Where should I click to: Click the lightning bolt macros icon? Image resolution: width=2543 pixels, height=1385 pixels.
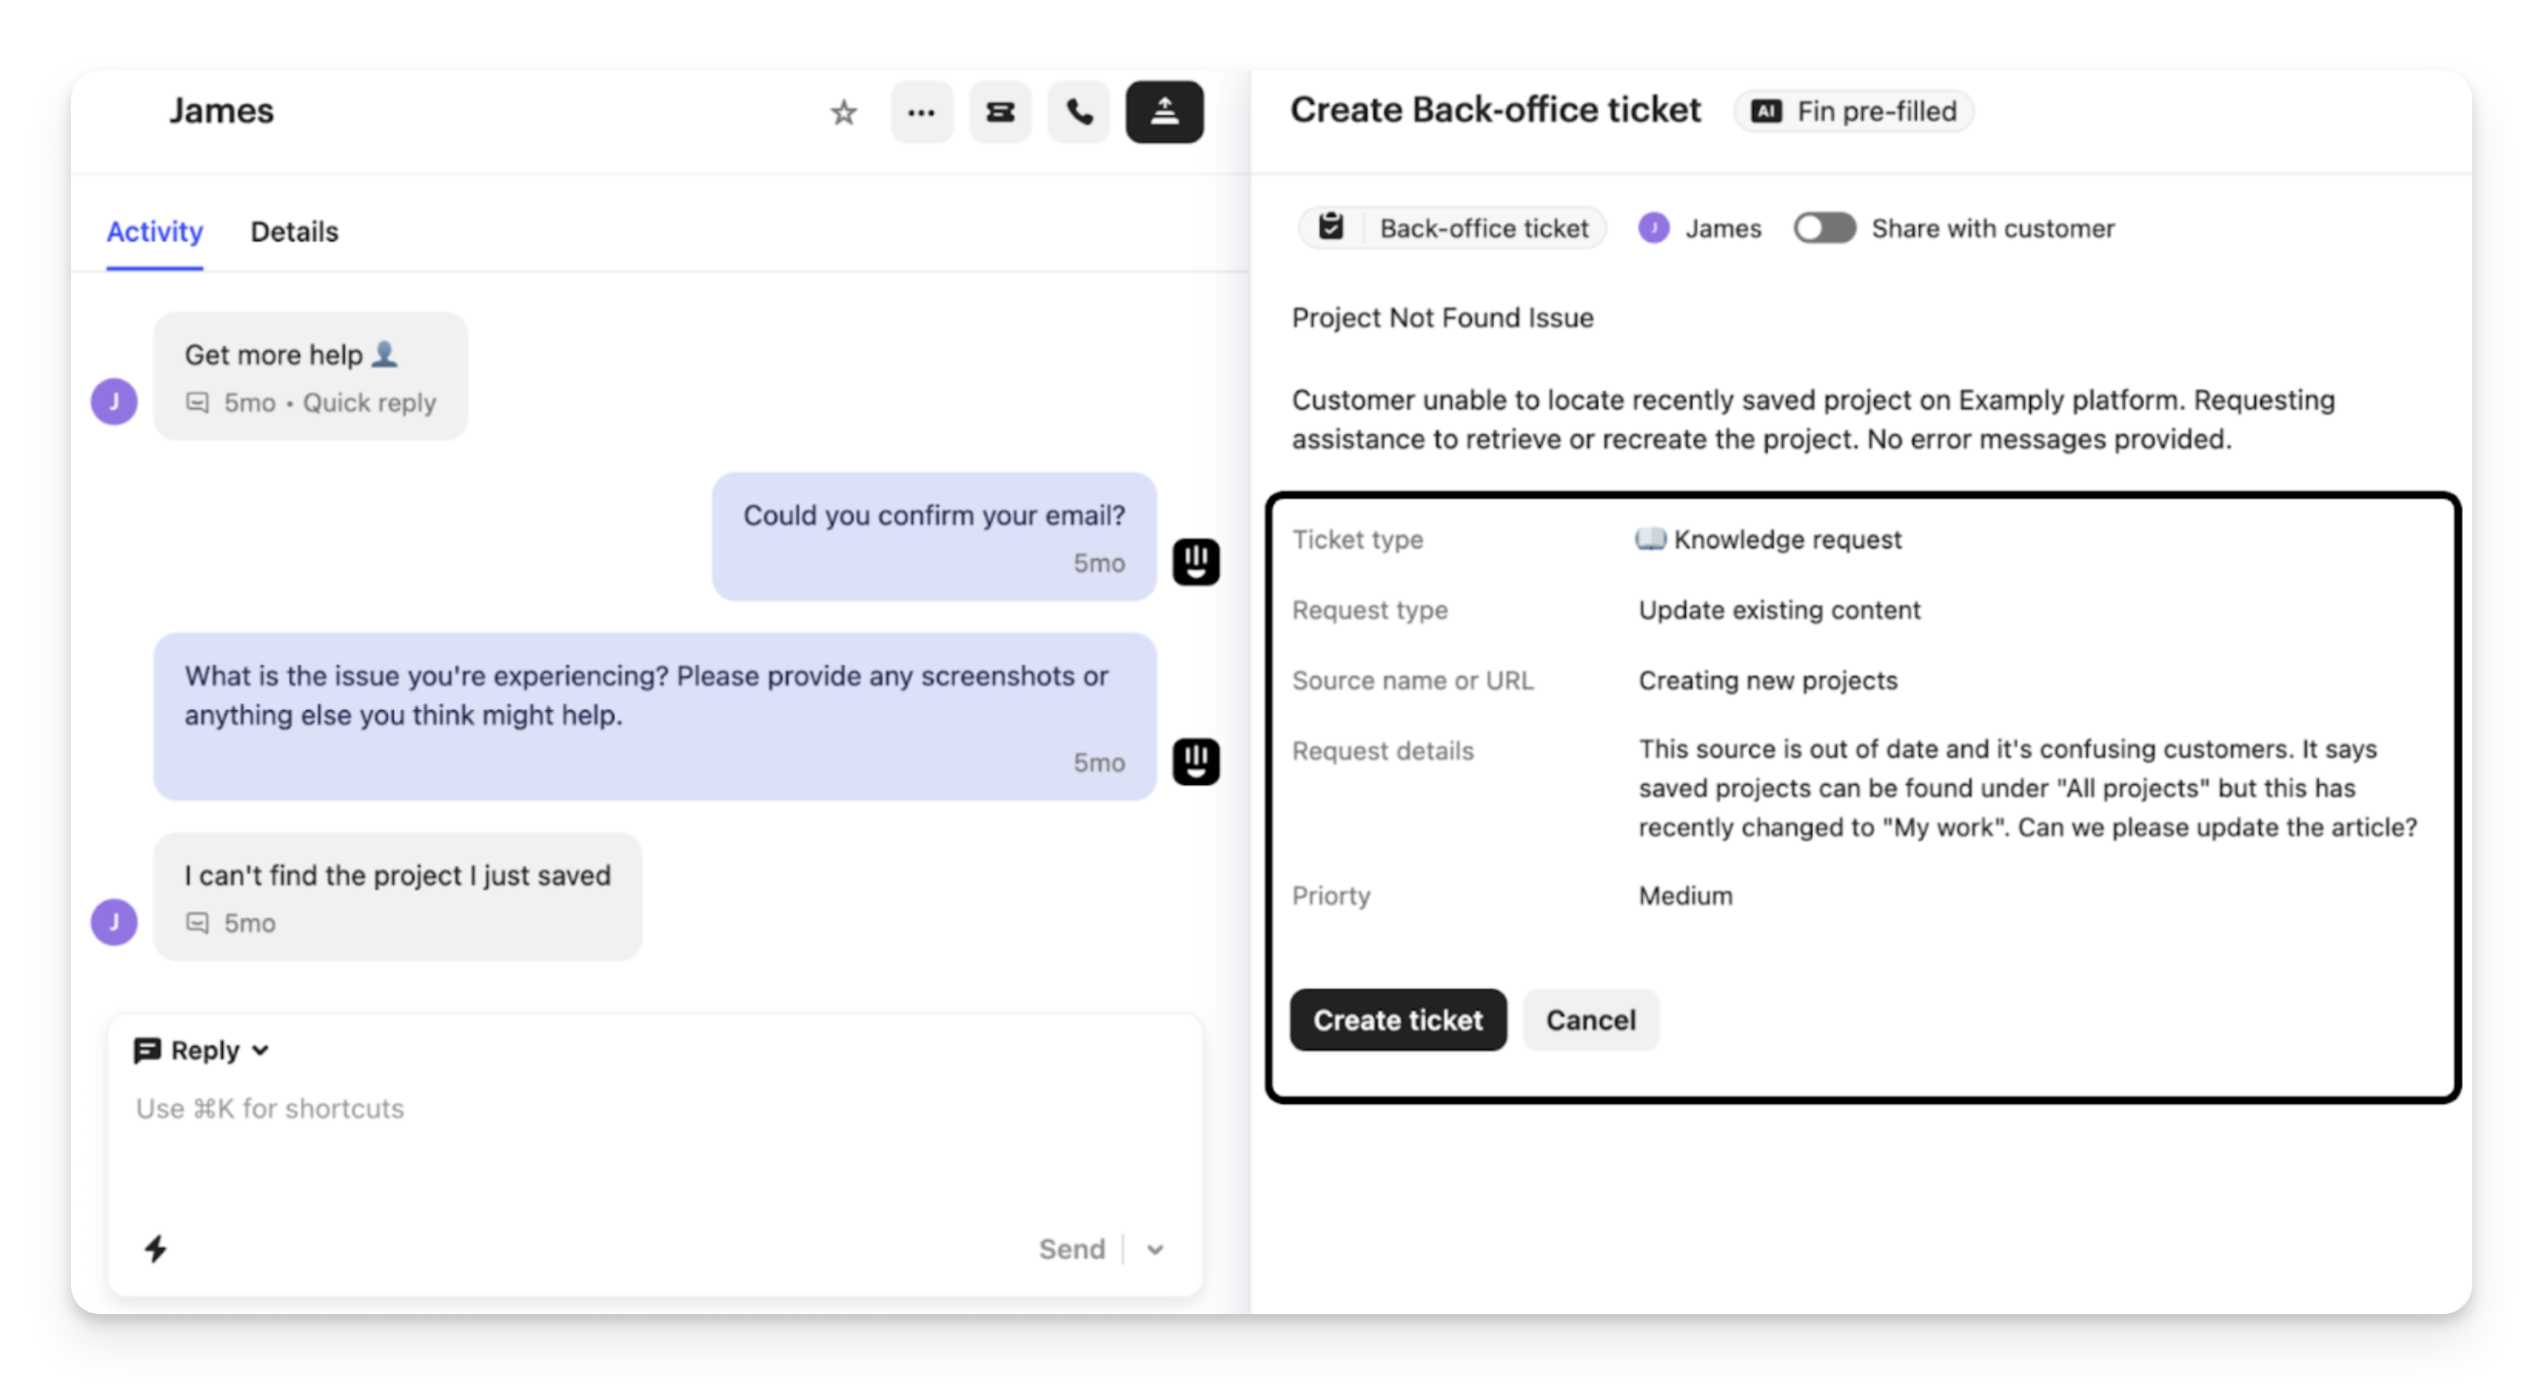(156, 1248)
